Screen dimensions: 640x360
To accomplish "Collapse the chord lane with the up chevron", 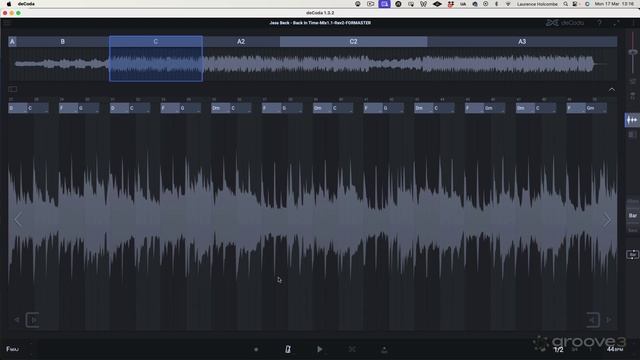I will (611, 89).
